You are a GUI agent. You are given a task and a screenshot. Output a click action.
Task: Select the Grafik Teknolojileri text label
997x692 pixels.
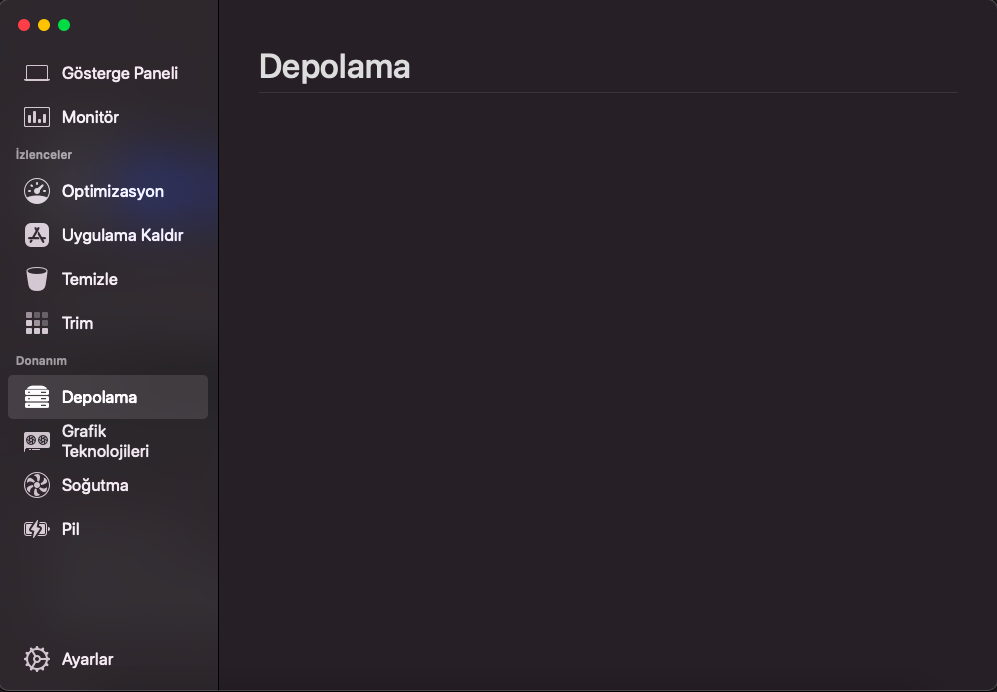[105, 441]
